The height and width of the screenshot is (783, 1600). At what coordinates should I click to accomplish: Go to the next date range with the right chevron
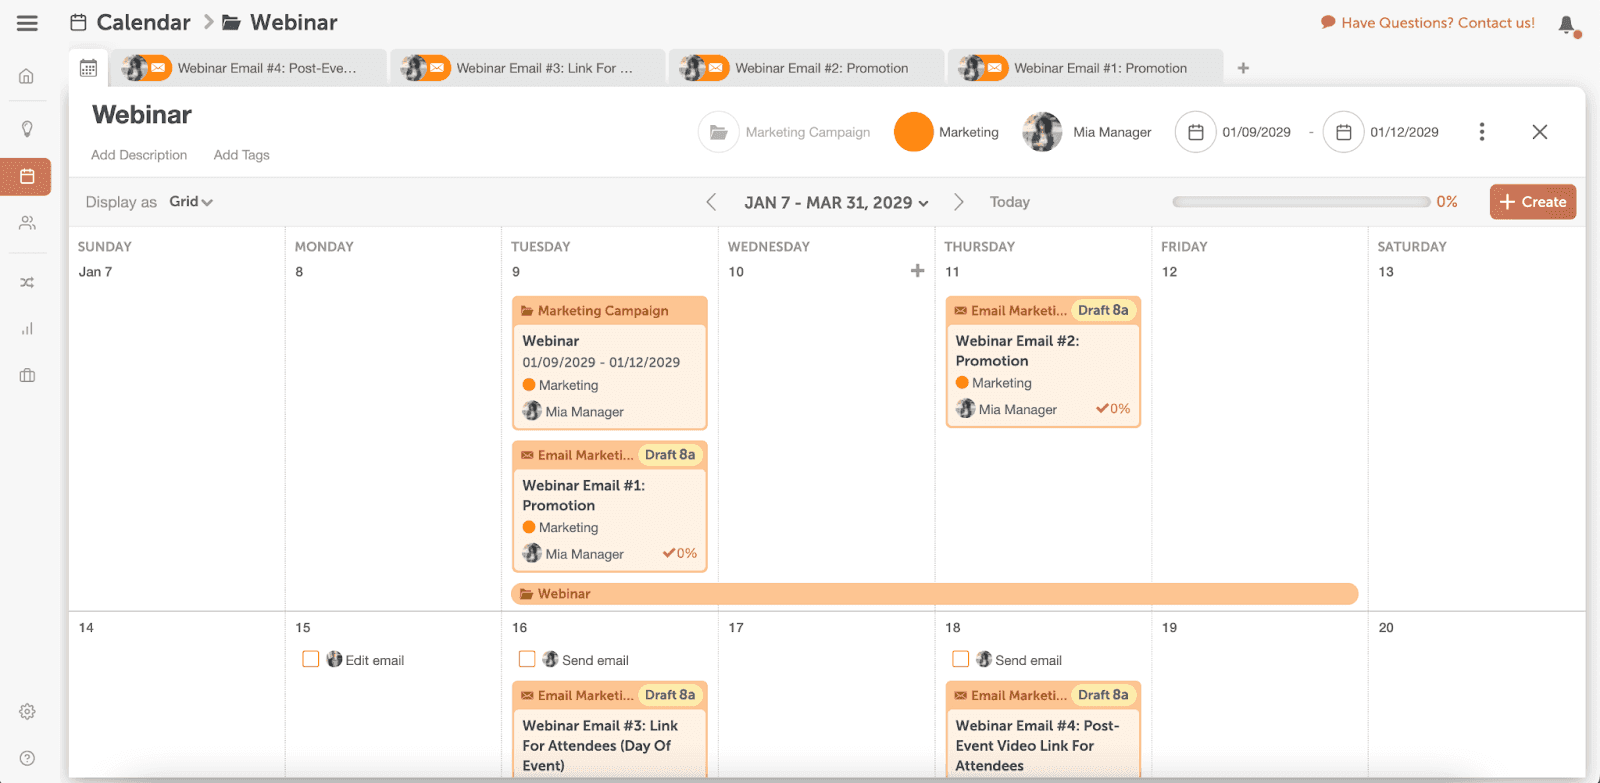(958, 202)
